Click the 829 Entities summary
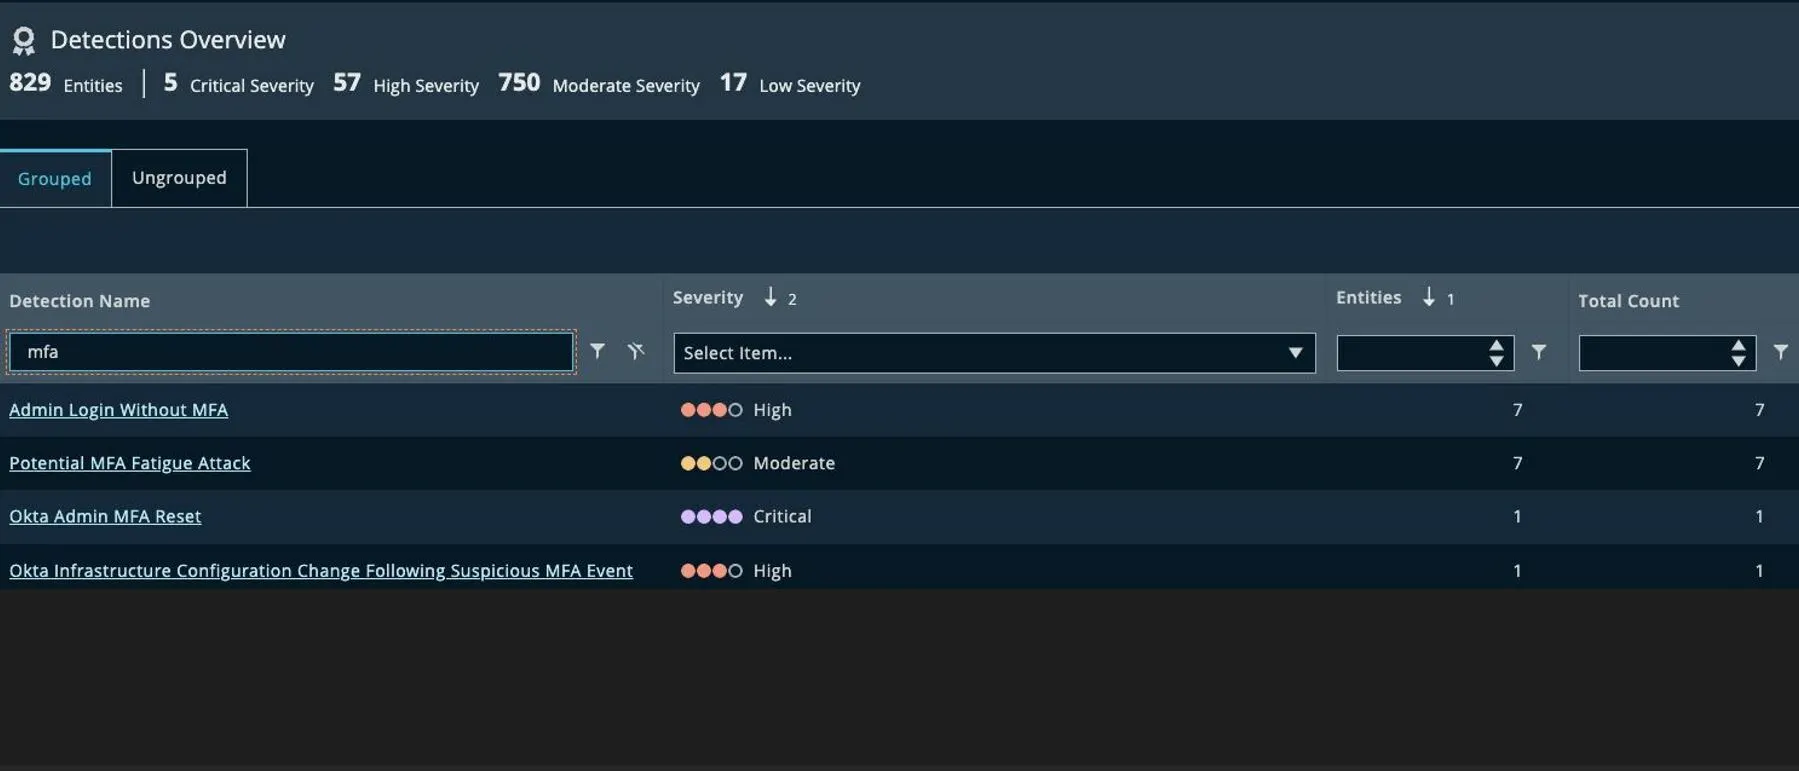This screenshot has width=1799, height=771. (x=66, y=84)
